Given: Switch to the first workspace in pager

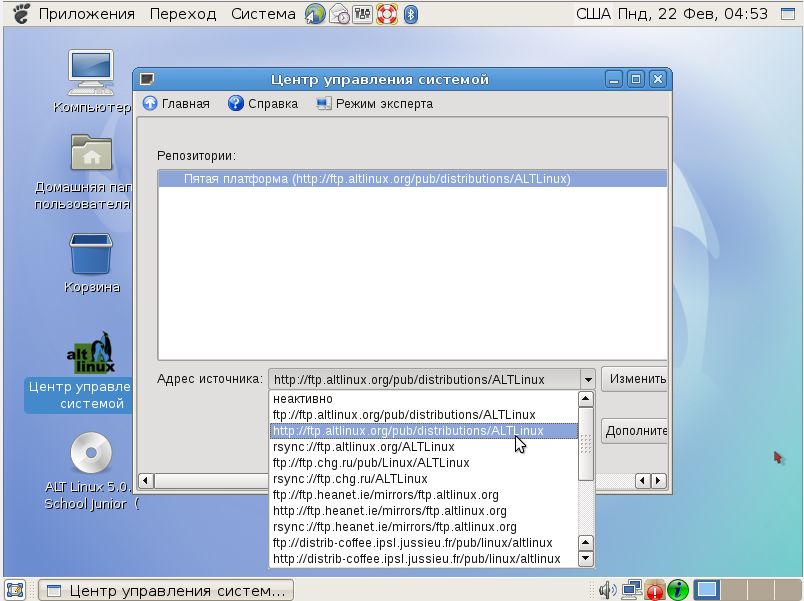Looking at the screenshot, I should pos(707,590).
